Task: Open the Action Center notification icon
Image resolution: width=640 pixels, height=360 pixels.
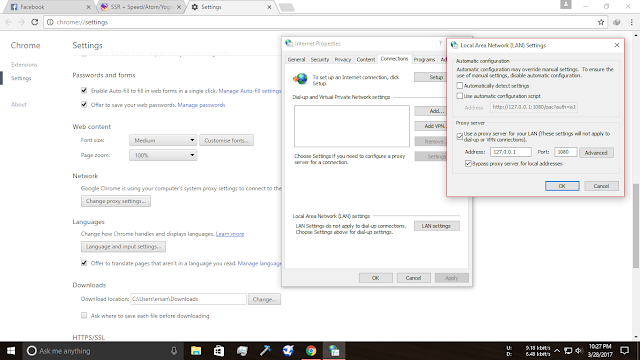Action: [x=624, y=351]
